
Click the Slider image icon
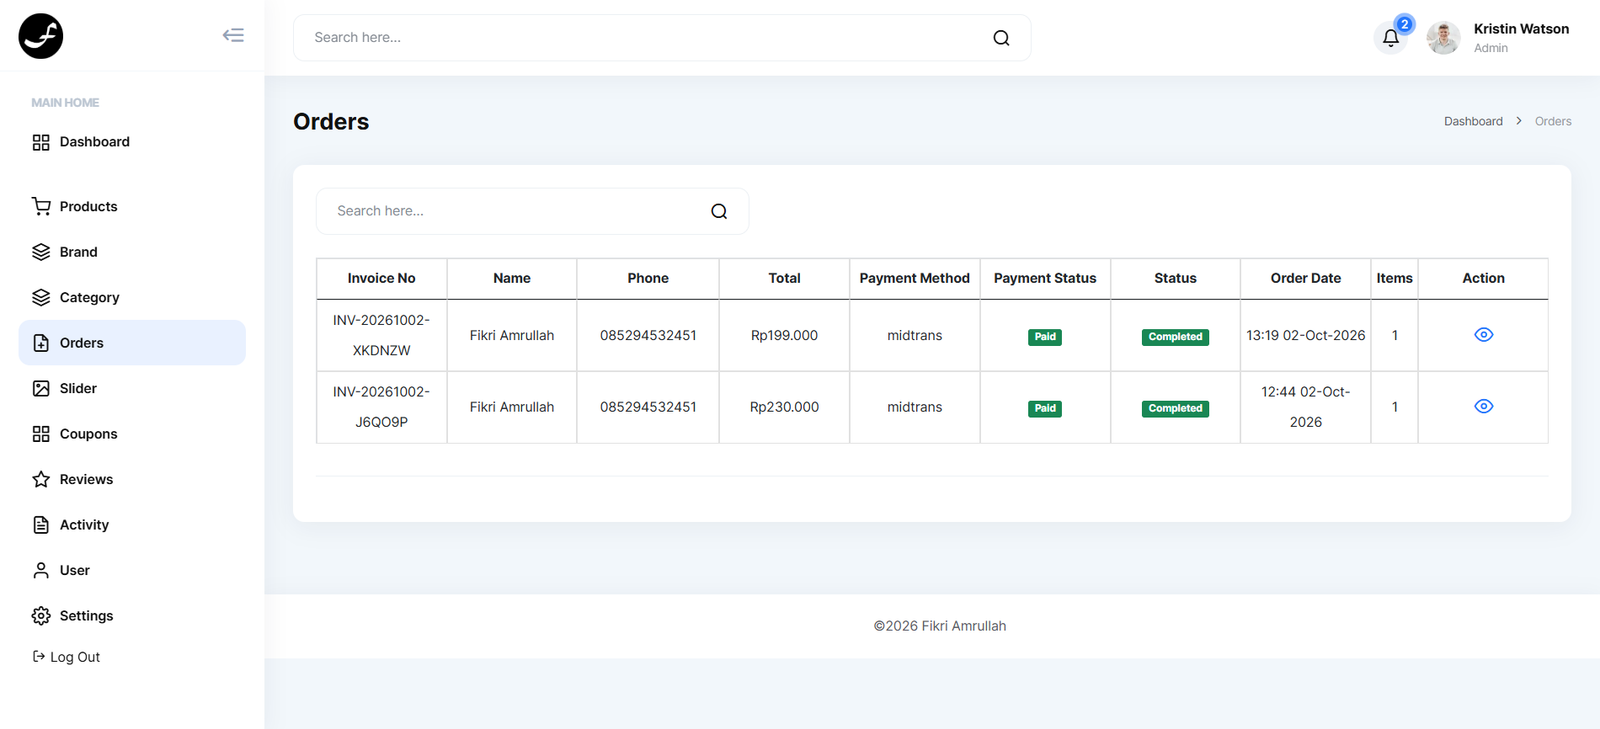[41, 388]
